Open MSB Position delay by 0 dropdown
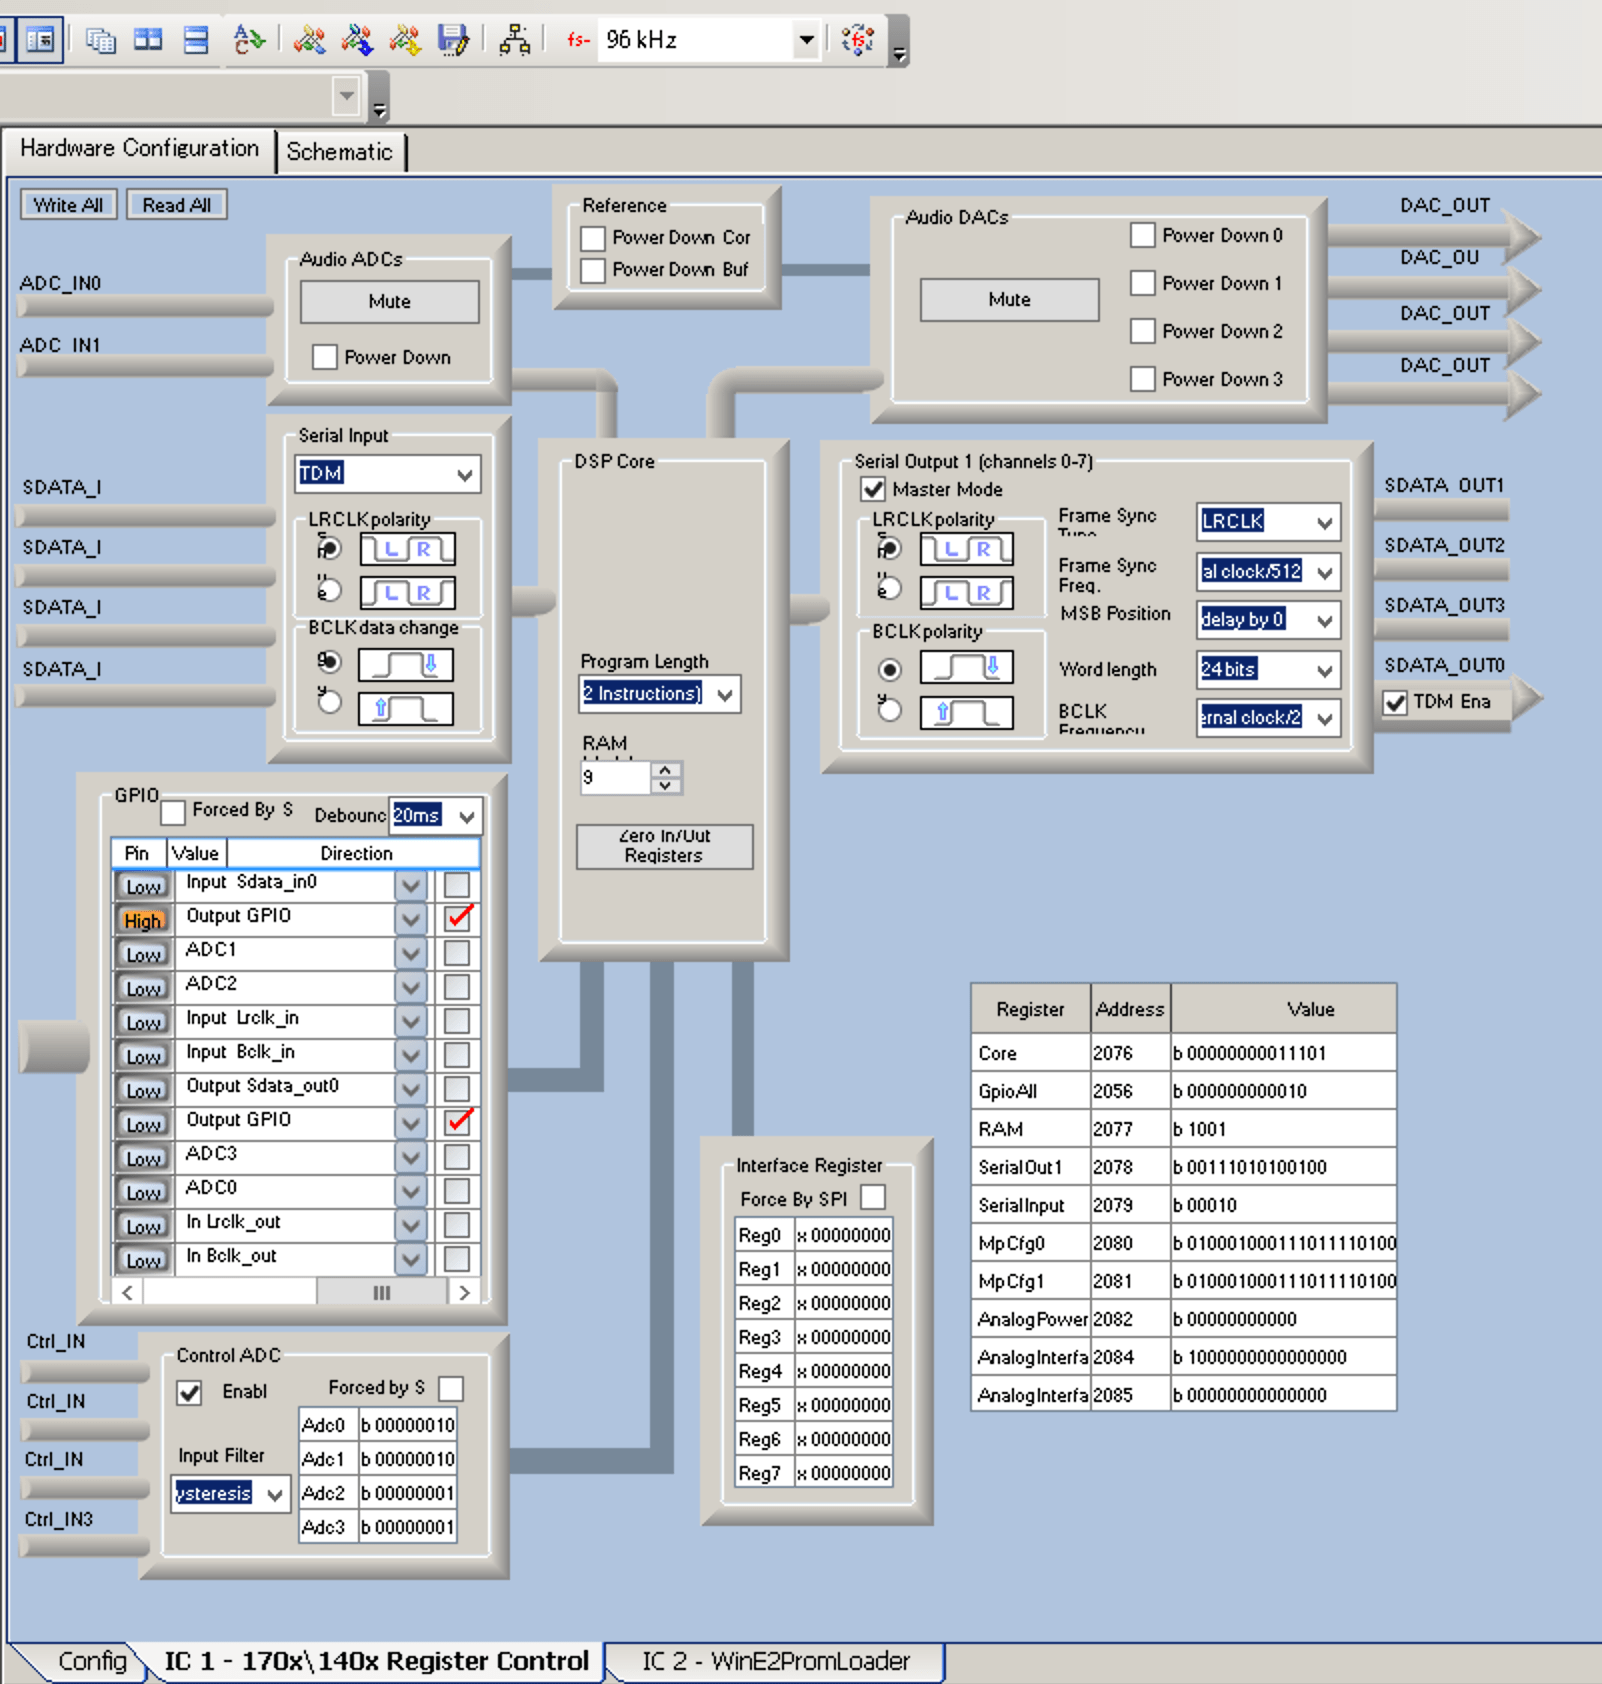This screenshot has width=1602, height=1684. 1325,620
